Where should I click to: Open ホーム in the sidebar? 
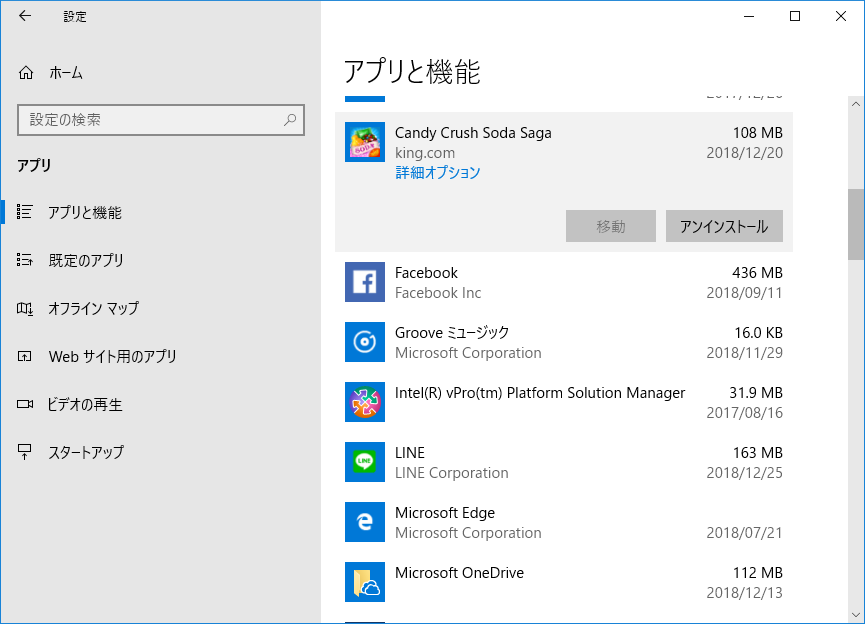(65, 73)
